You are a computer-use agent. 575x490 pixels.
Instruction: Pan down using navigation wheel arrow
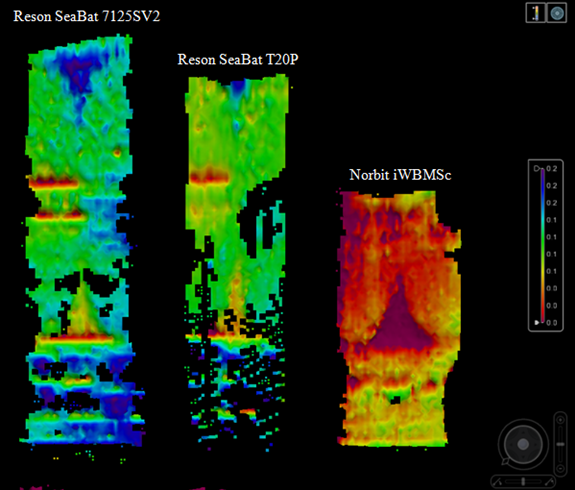pos(523,457)
